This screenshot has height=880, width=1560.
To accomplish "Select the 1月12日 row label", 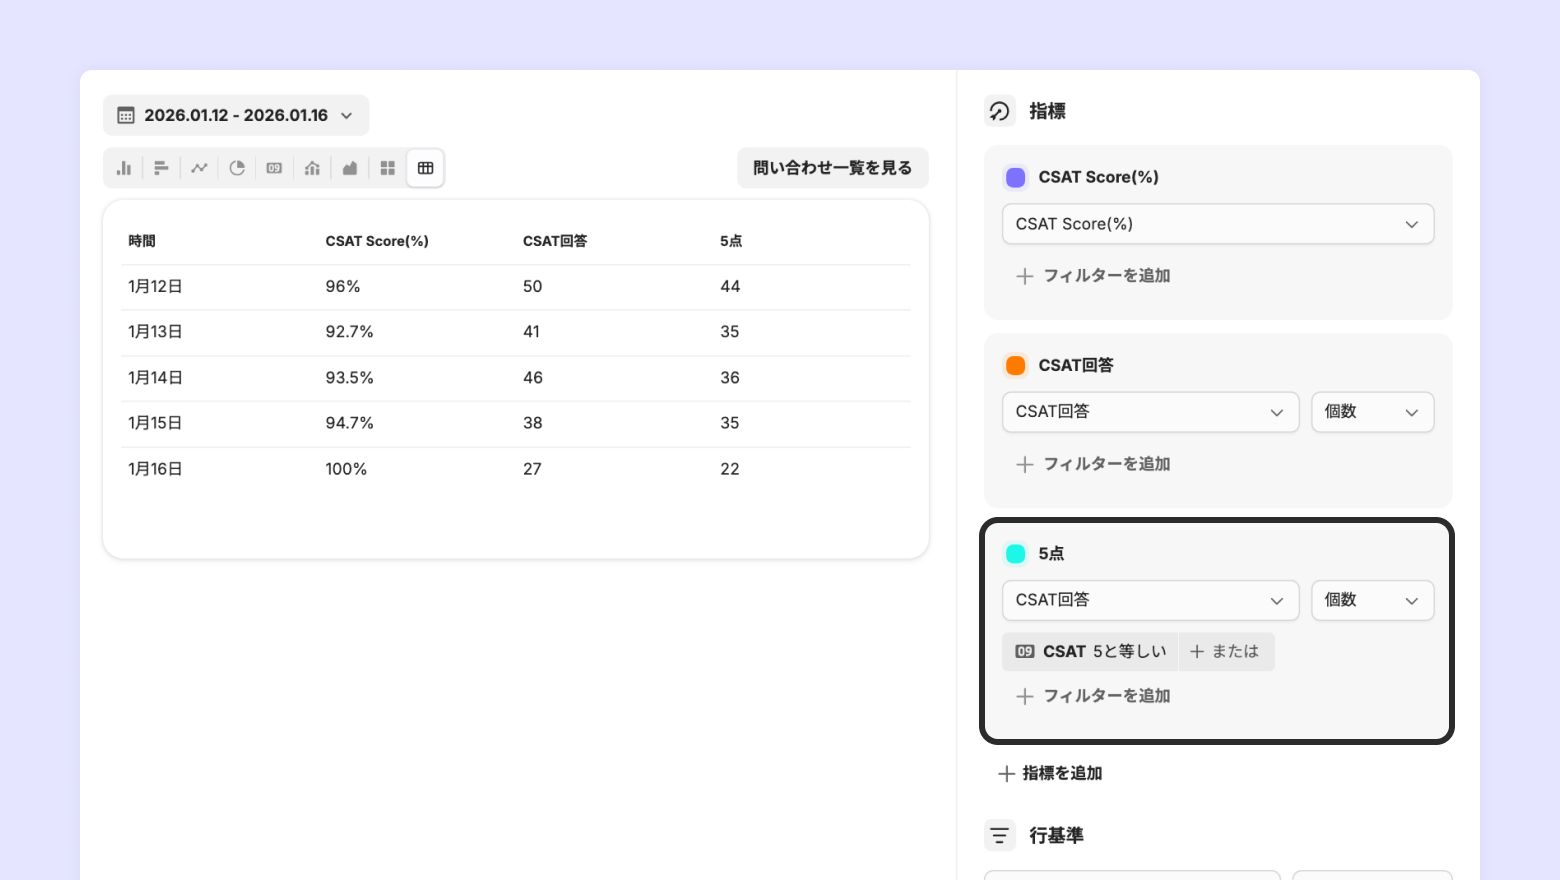I will click(155, 286).
